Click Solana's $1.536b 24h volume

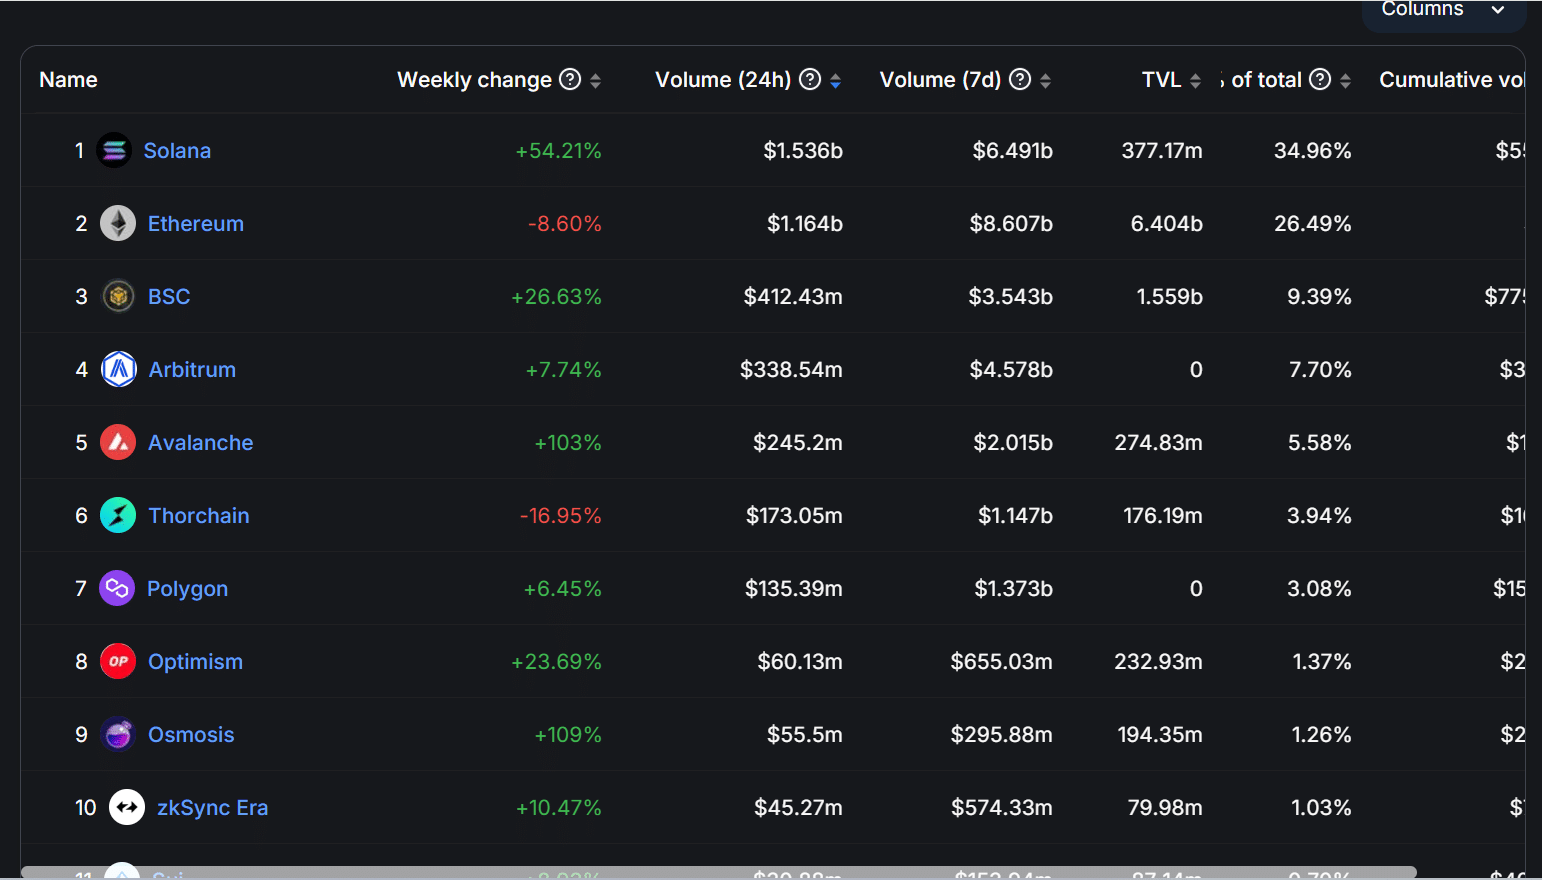click(x=803, y=150)
